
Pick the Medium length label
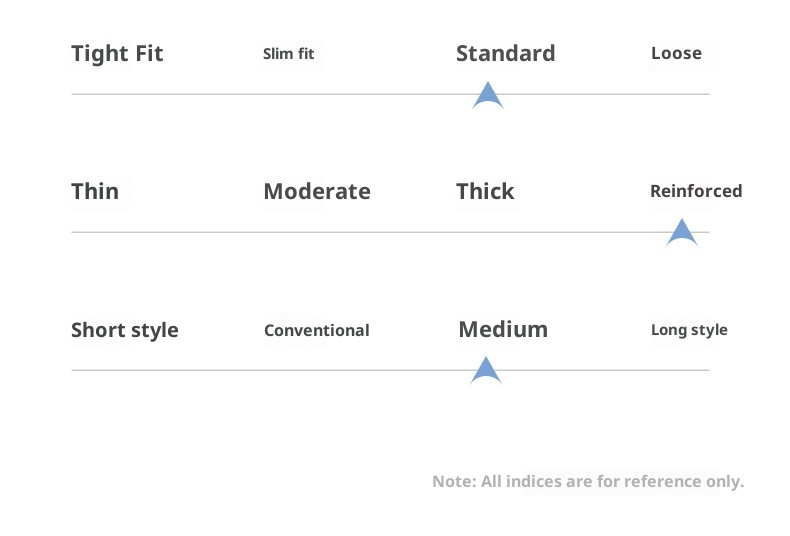(503, 329)
